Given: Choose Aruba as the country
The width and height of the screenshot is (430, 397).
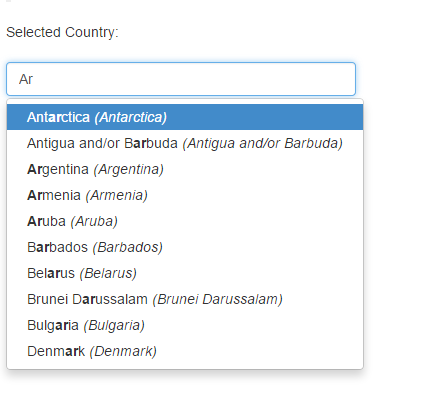Looking at the screenshot, I should (185, 221).
